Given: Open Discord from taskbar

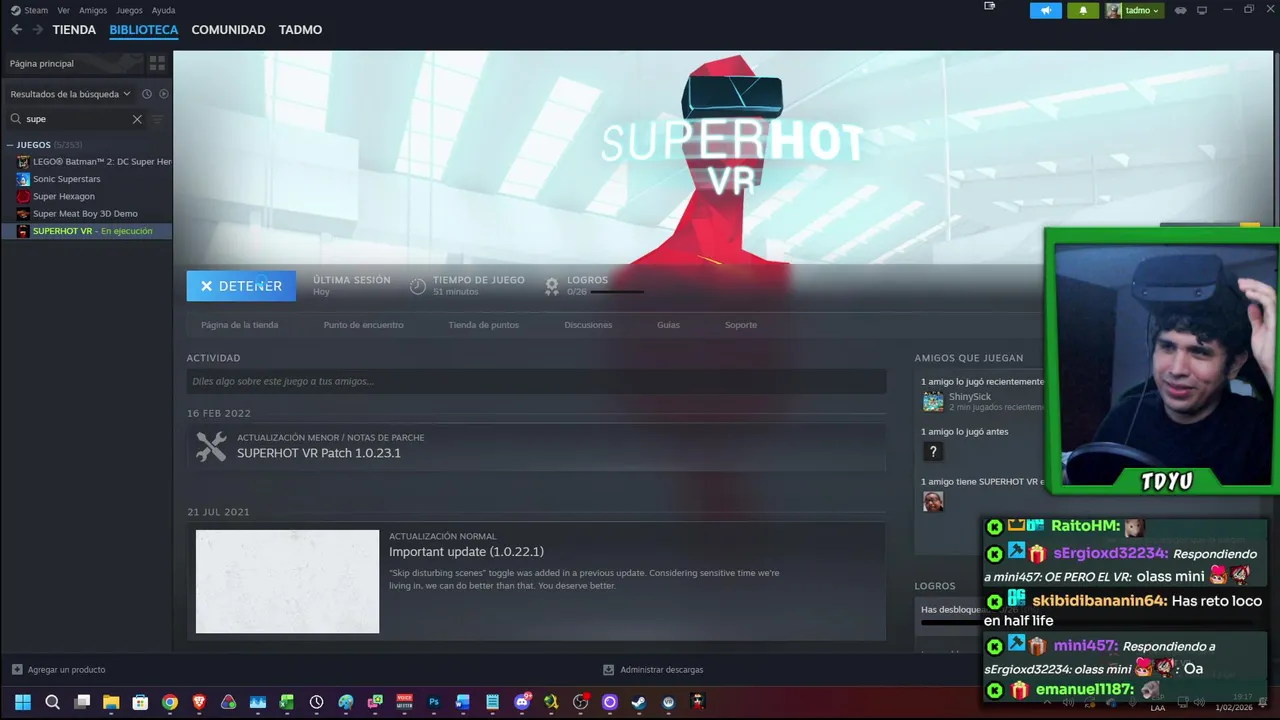Looking at the screenshot, I should tap(522, 702).
